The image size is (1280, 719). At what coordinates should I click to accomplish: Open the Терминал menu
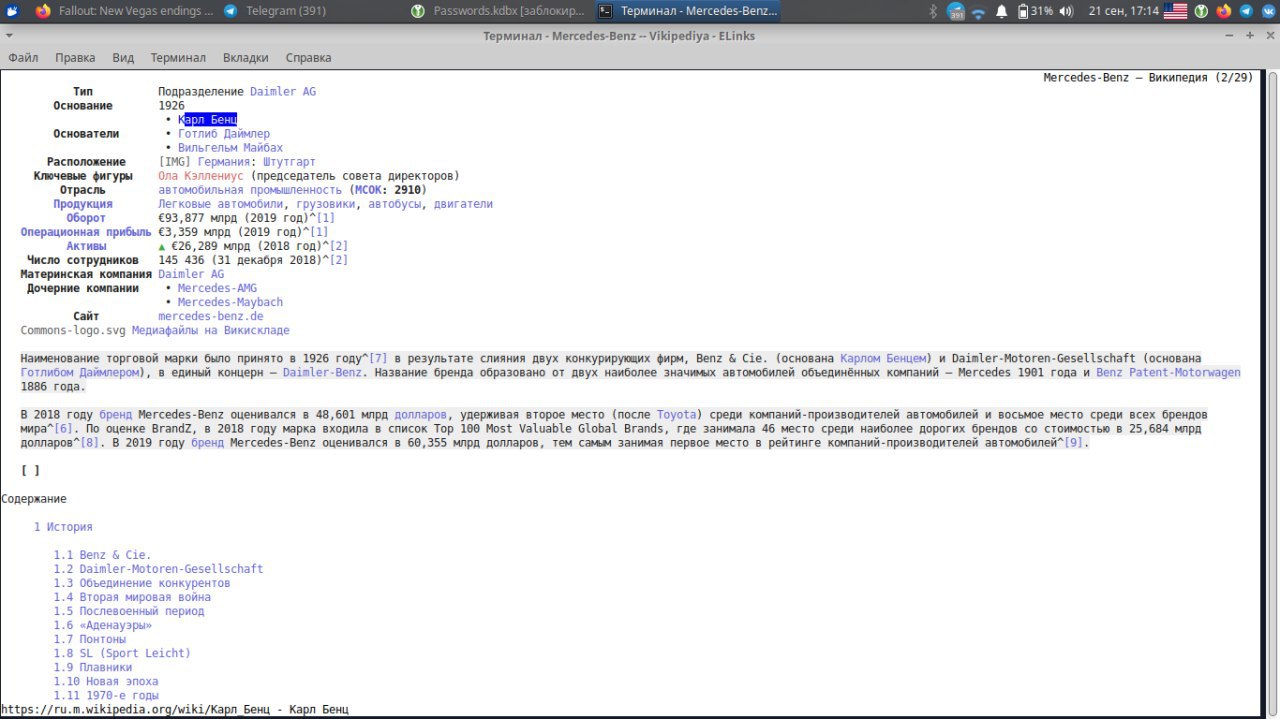point(178,58)
